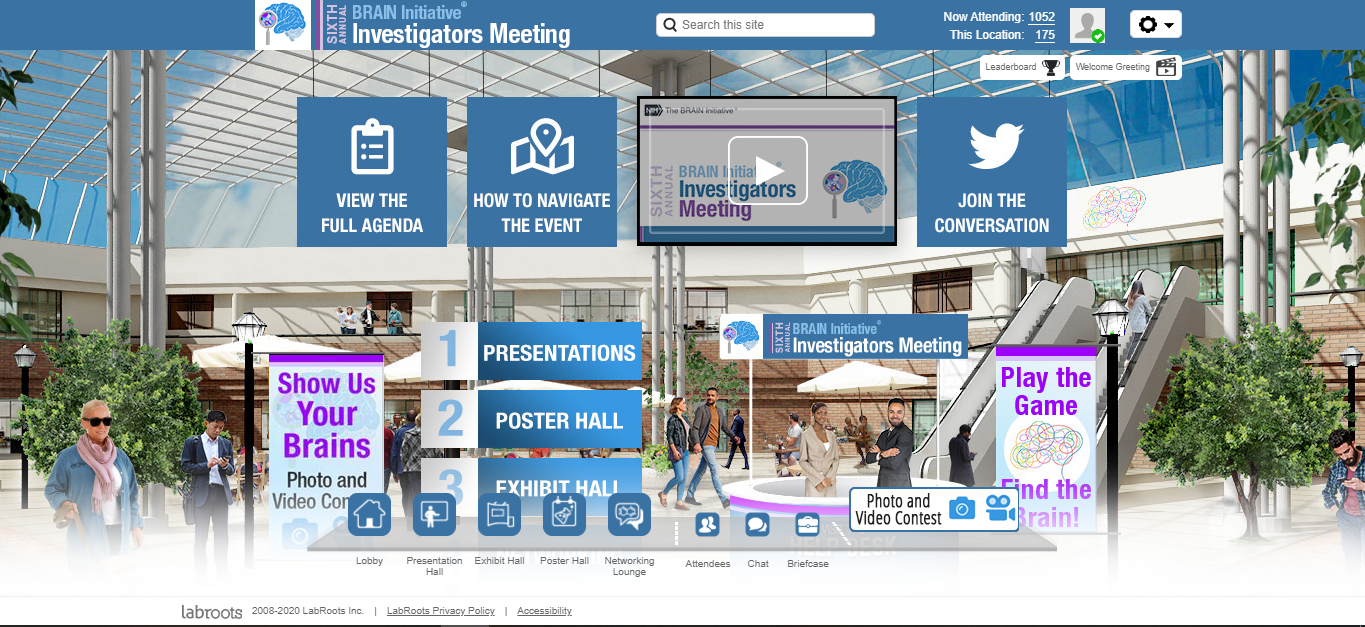Click the Now Attending count 1052

point(1042,17)
